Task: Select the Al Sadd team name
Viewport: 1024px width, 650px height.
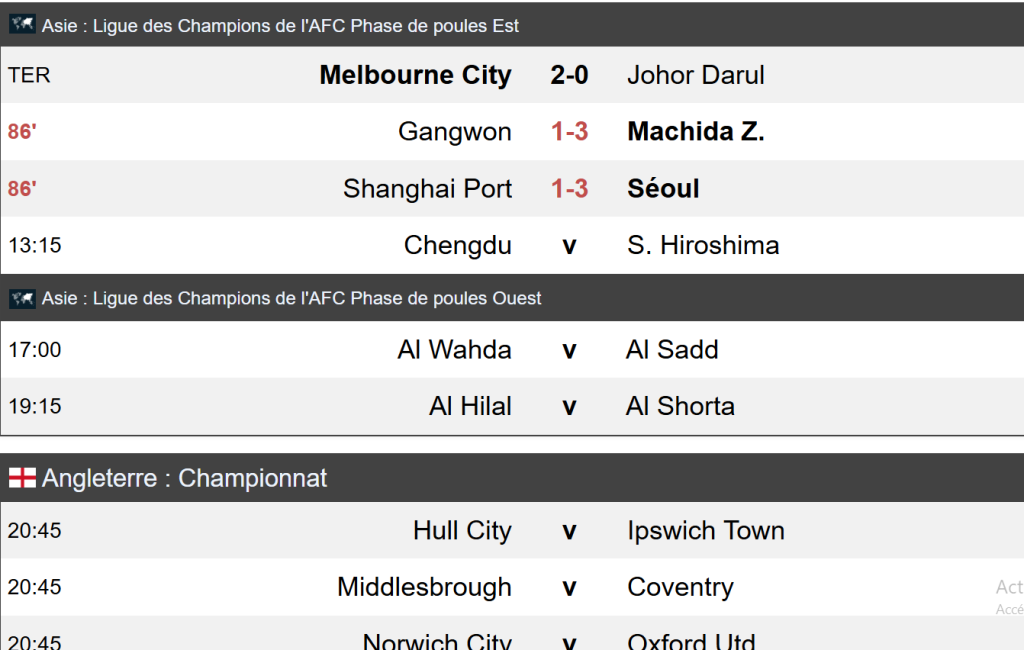Action: 672,350
